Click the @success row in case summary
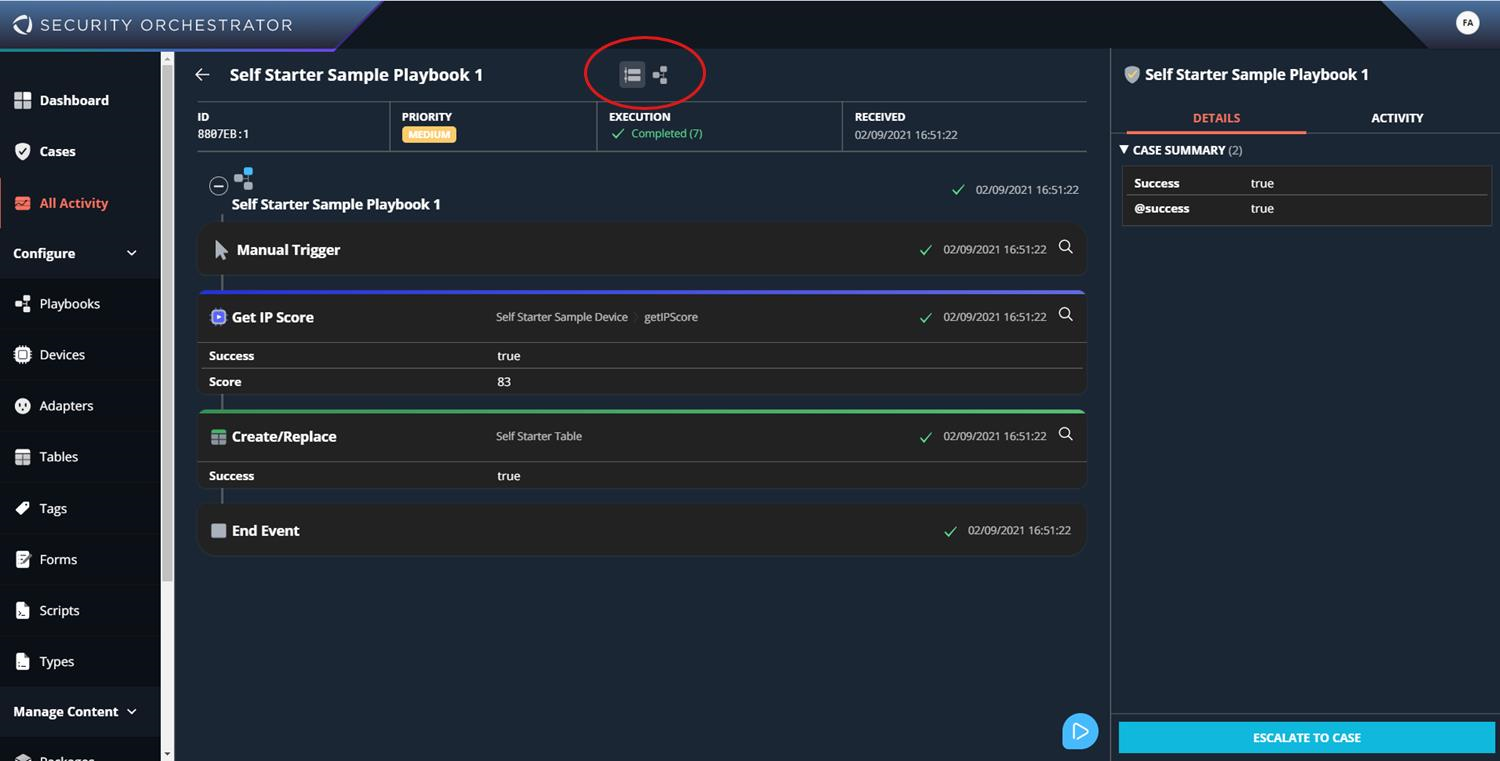1500x761 pixels. [1305, 209]
